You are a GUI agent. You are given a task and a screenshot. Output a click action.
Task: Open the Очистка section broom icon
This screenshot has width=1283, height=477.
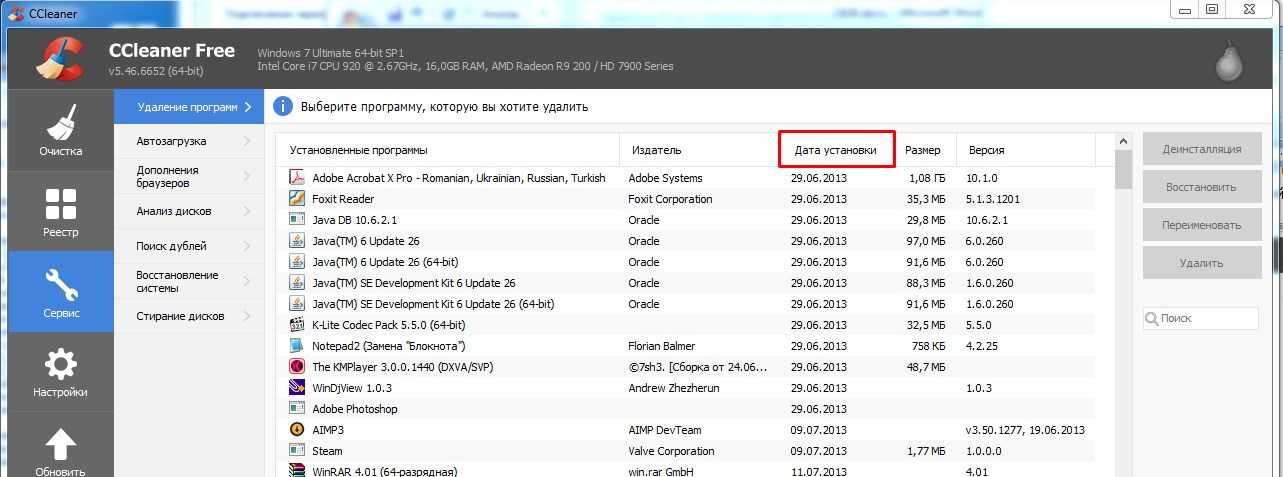(x=61, y=123)
